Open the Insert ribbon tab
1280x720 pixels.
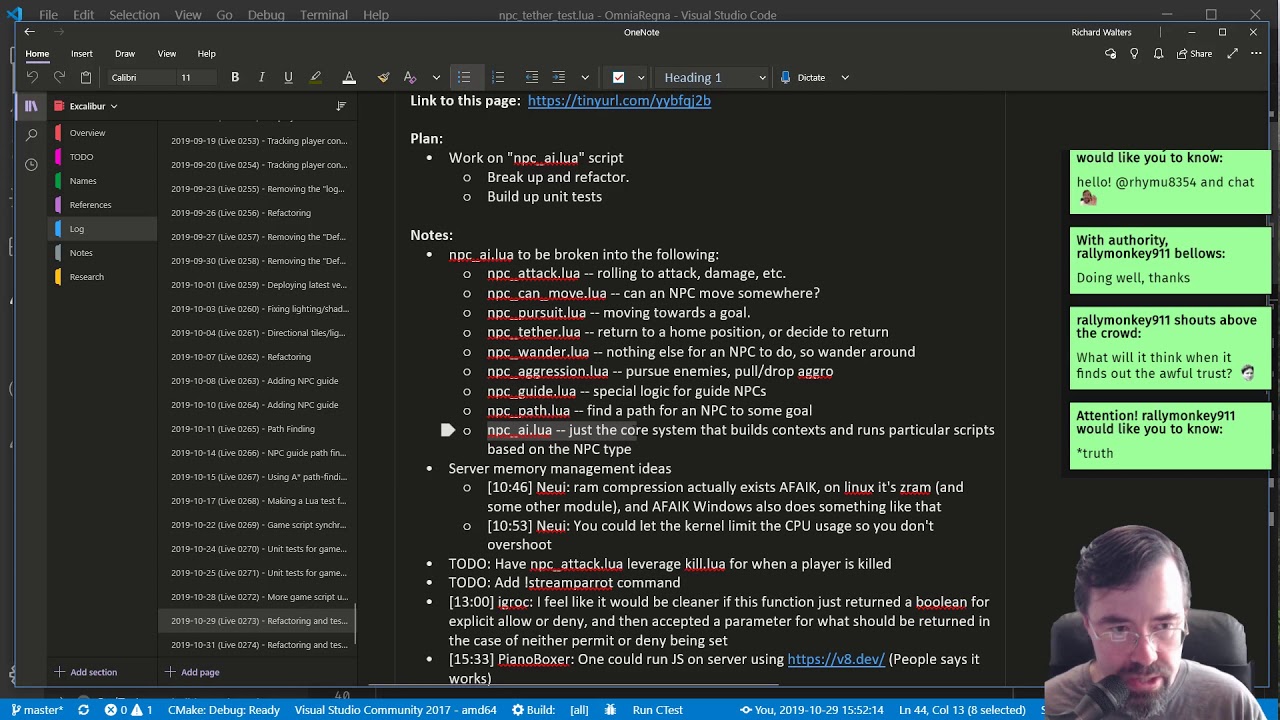[82, 53]
